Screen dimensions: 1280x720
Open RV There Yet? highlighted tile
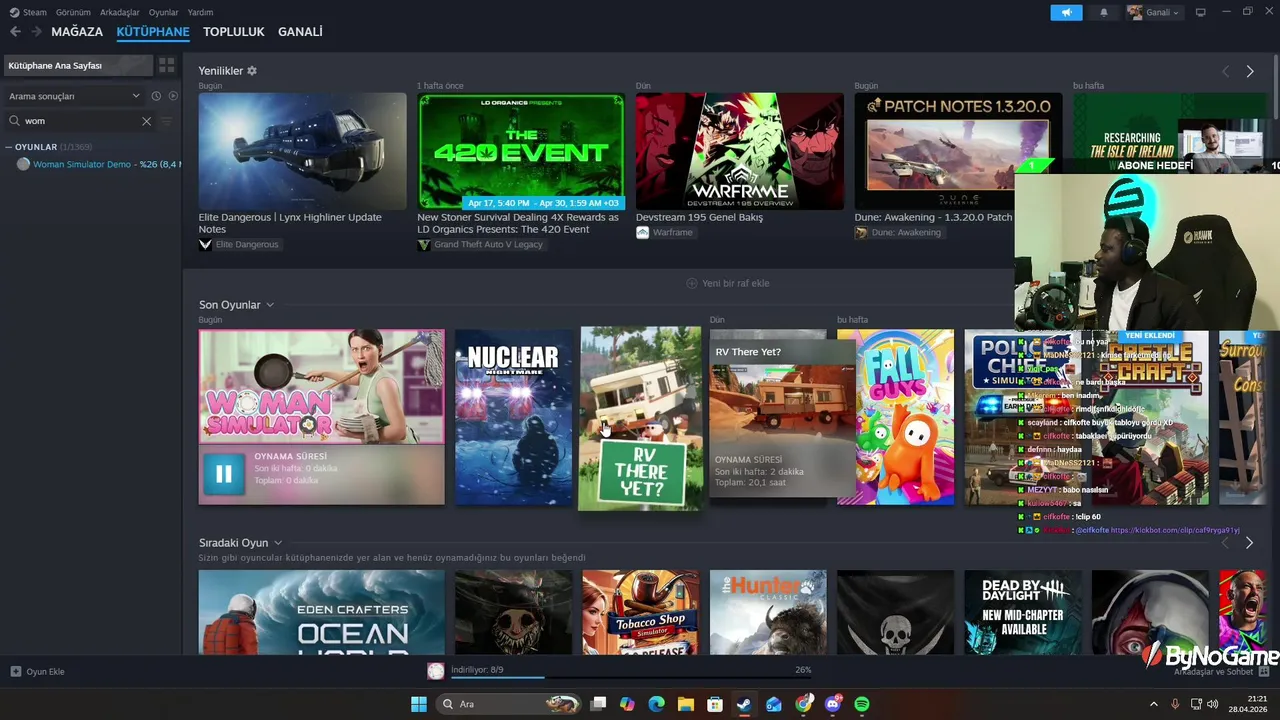click(640, 418)
